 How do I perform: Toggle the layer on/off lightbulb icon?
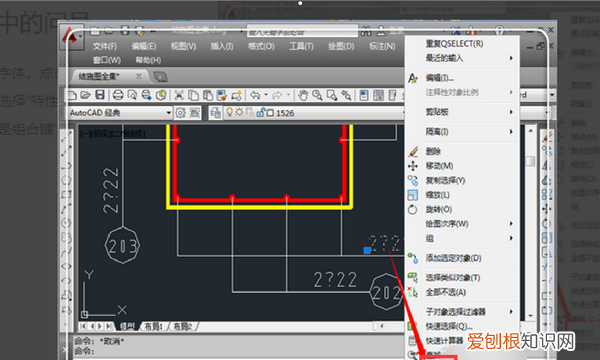coord(230,112)
